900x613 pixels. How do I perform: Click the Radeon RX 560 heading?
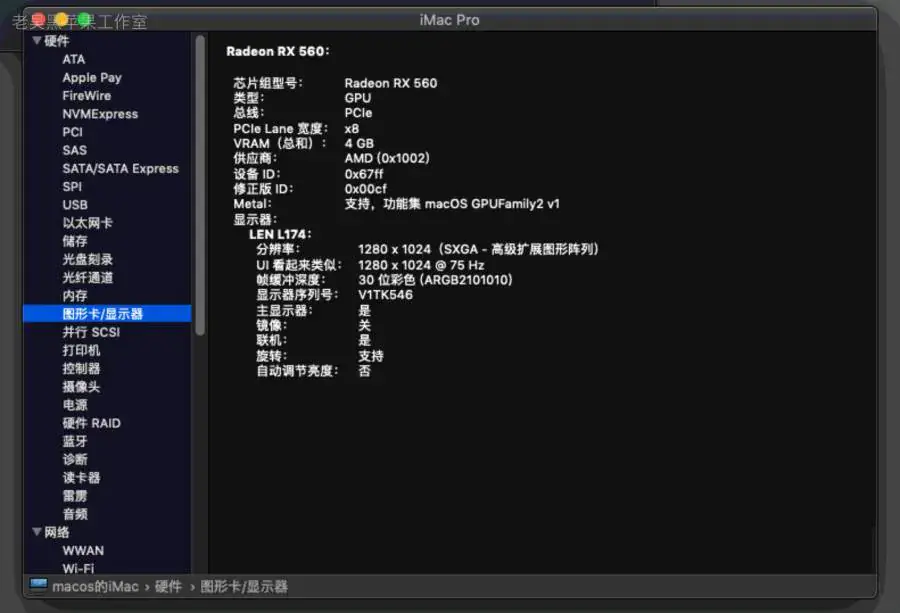[x=278, y=51]
